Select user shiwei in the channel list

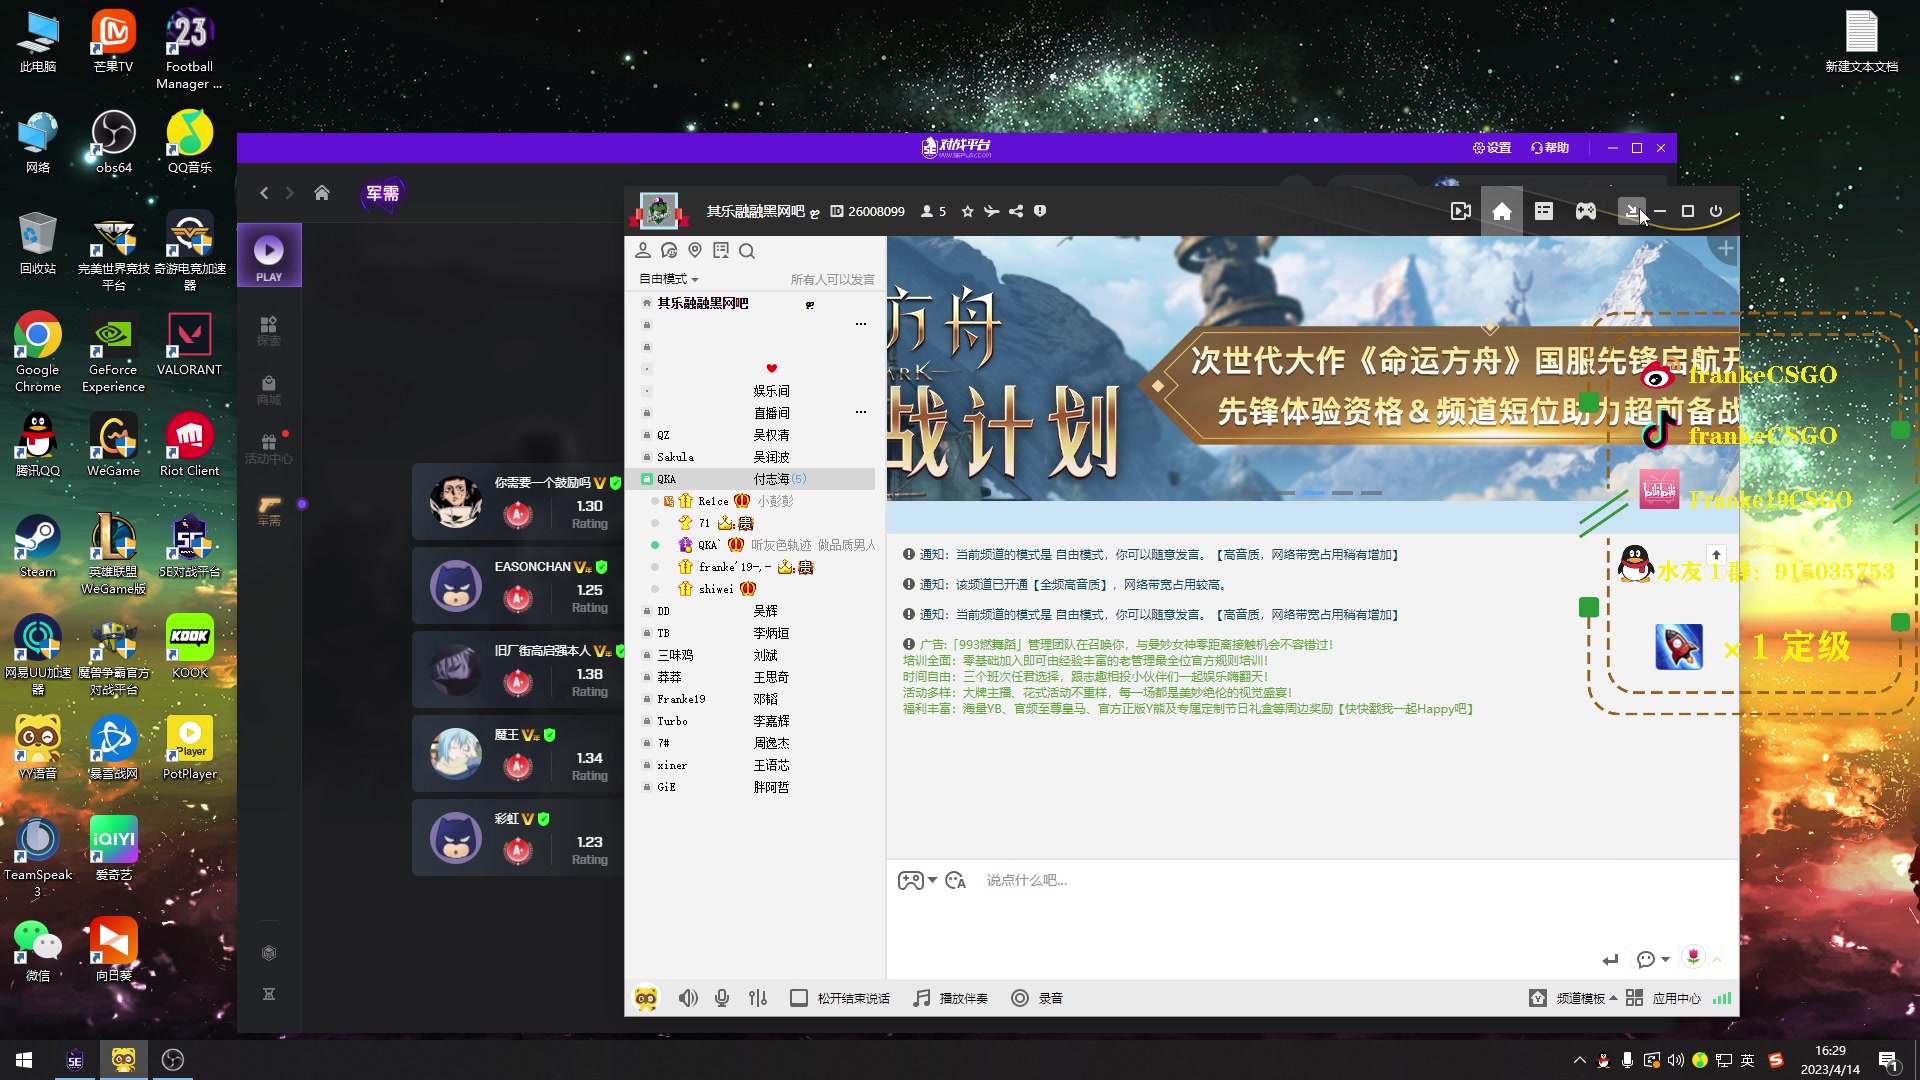(750, 589)
